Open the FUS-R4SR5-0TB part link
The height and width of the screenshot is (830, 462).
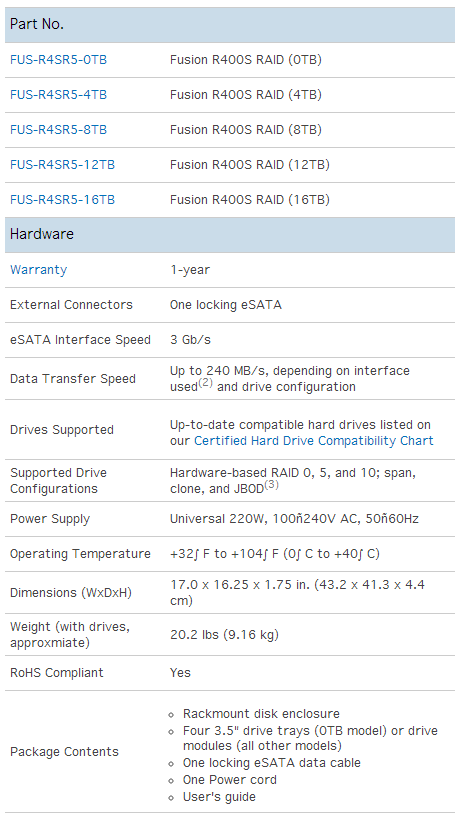pyautogui.click(x=58, y=60)
